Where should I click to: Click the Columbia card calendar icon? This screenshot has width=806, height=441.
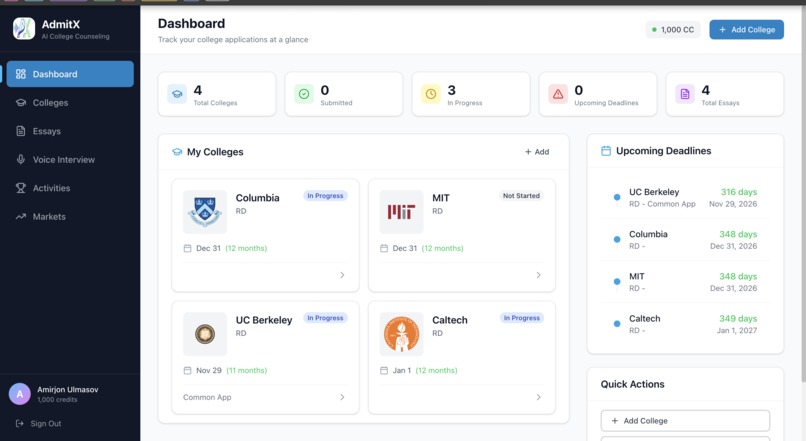(188, 248)
